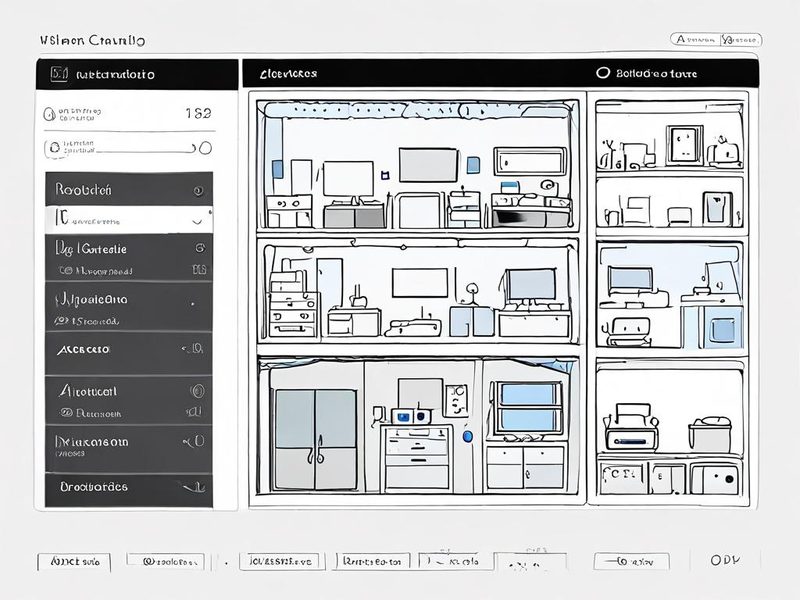Open the white dropdown row's chevron under Rooutcn
The height and width of the screenshot is (600, 800).
point(197,221)
